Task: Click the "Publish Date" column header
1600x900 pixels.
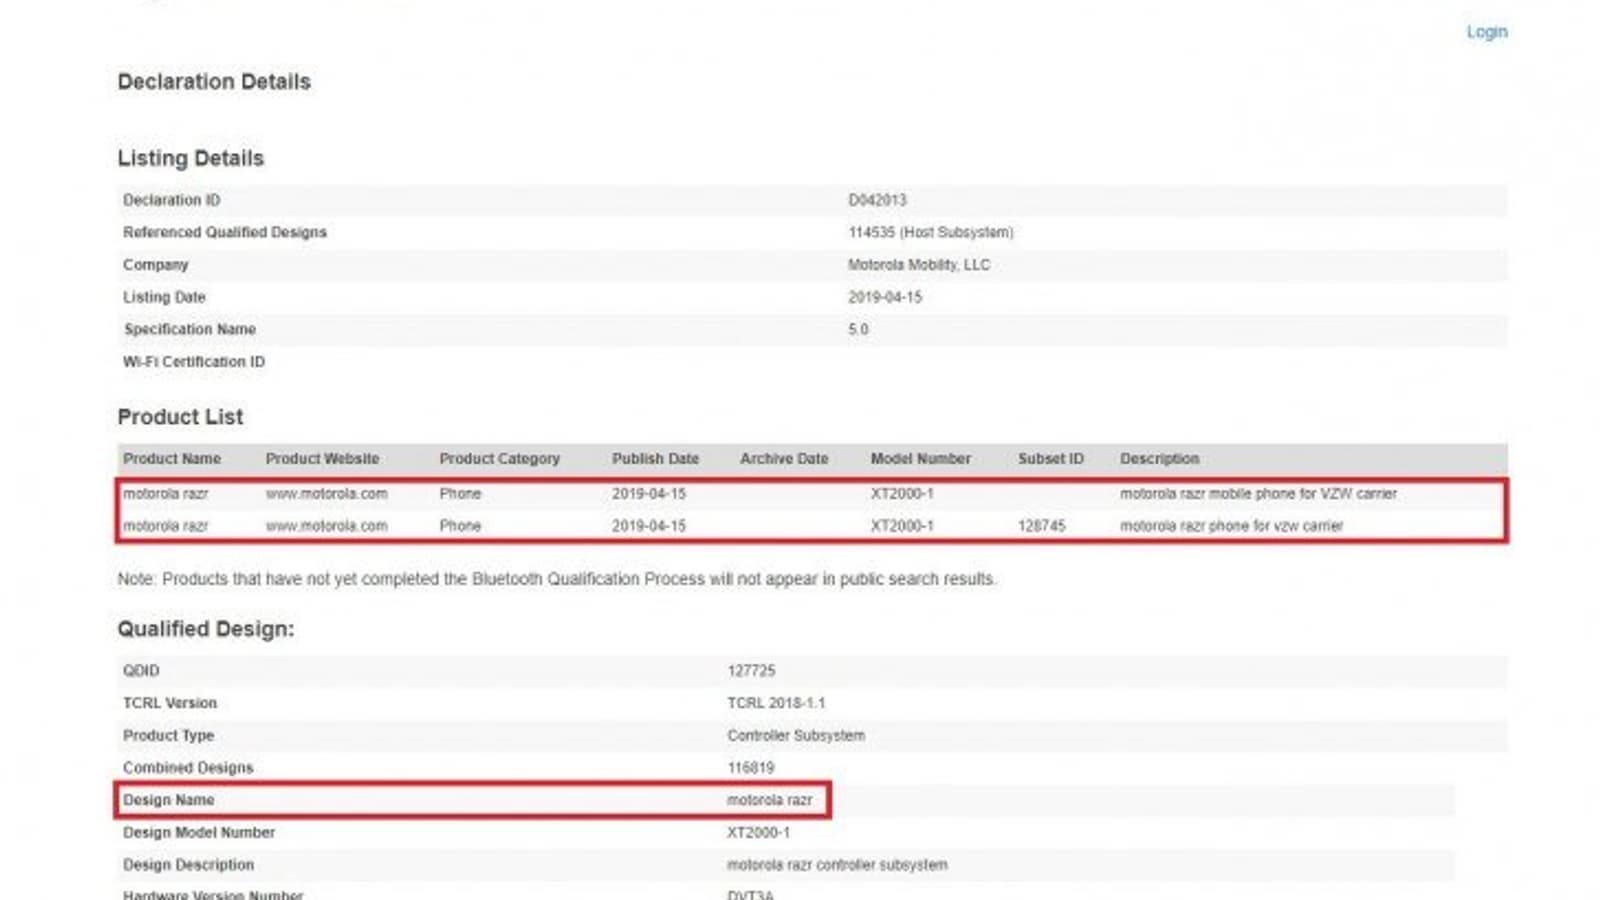Action: pyautogui.click(x=656, y=459)
